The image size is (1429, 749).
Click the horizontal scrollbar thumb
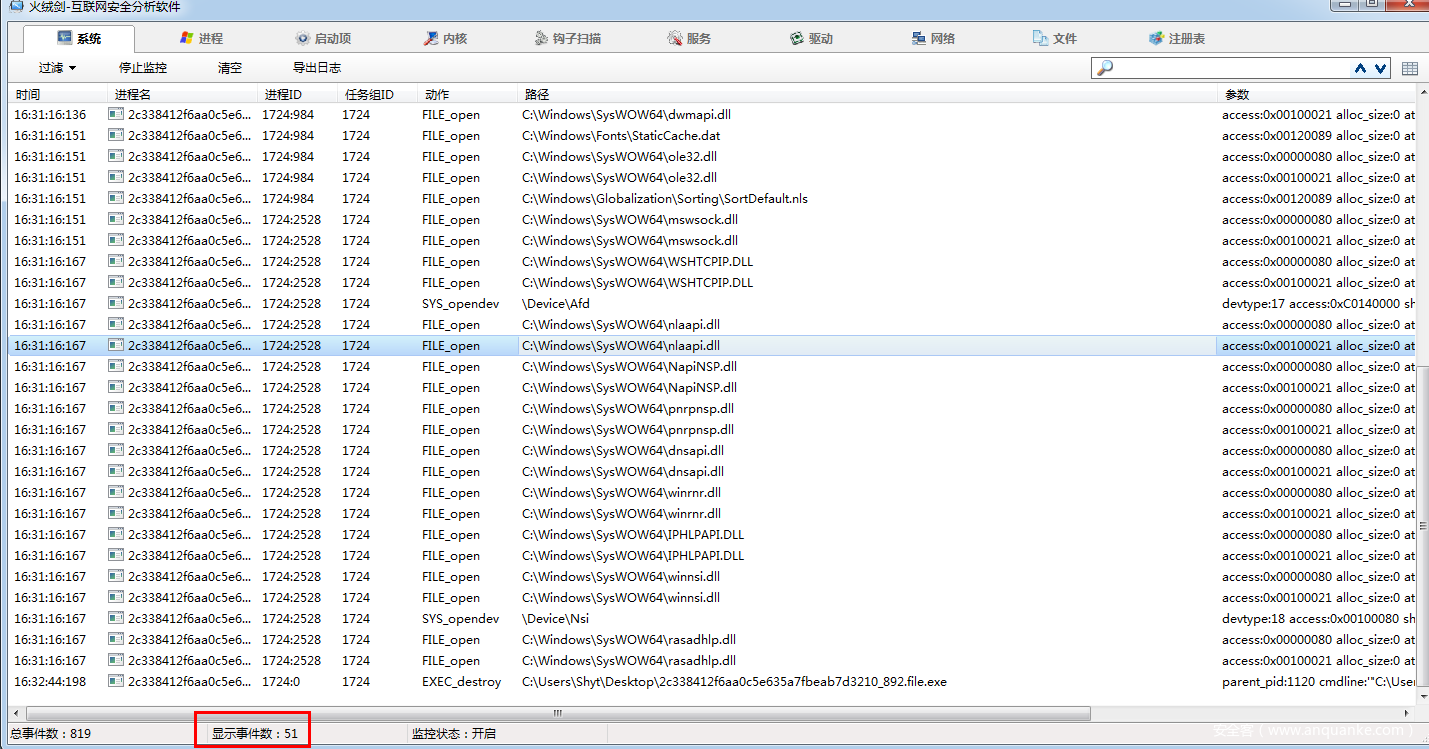point(556,714)
